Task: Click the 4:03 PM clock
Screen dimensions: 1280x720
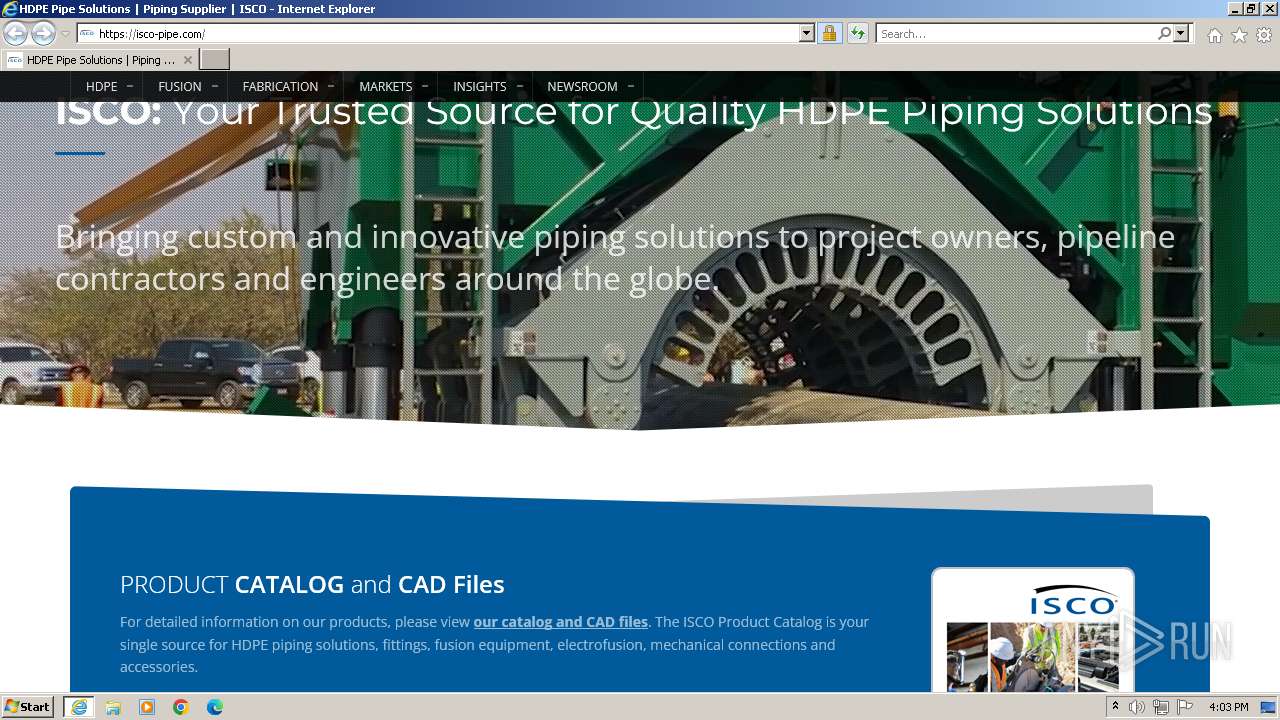Action: 1228,707
